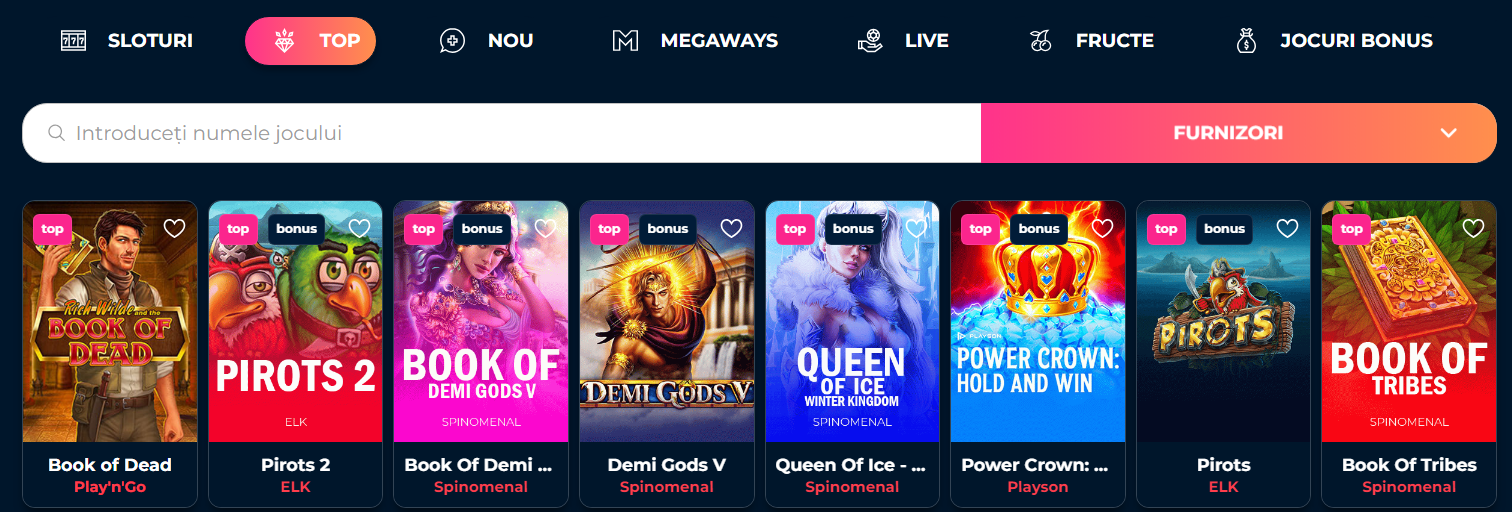Open the Jocuri Bonus category tab
Screen dimensions: 1512x512
(x=1334, y=41)
